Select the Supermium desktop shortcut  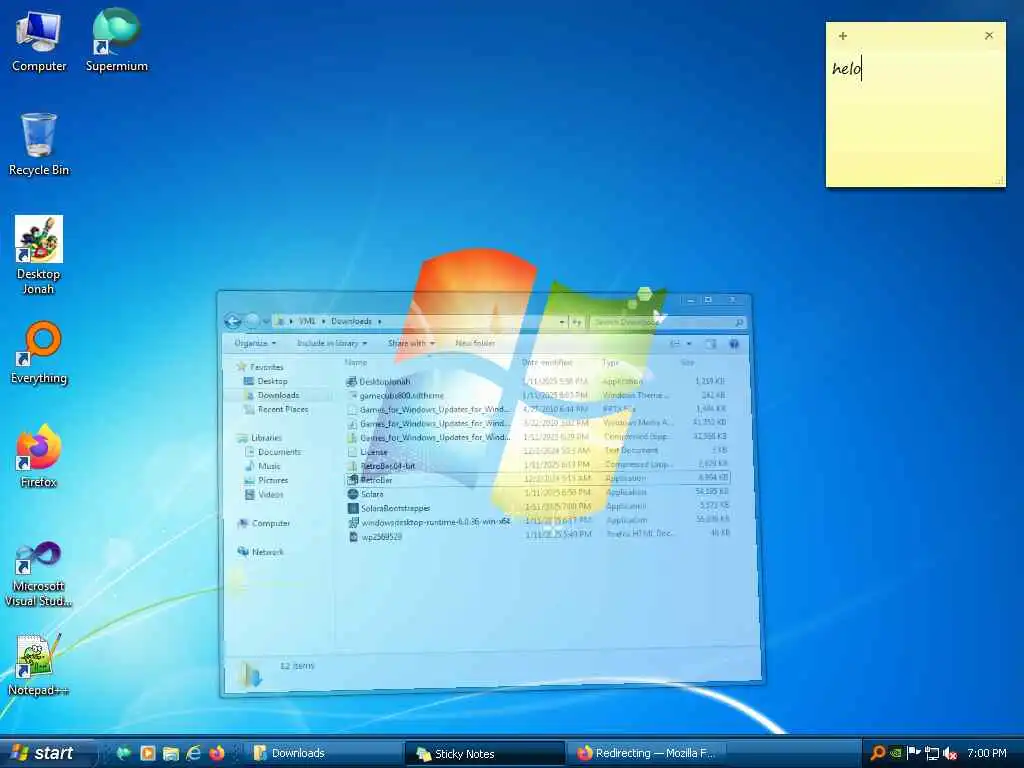point(116,40)
